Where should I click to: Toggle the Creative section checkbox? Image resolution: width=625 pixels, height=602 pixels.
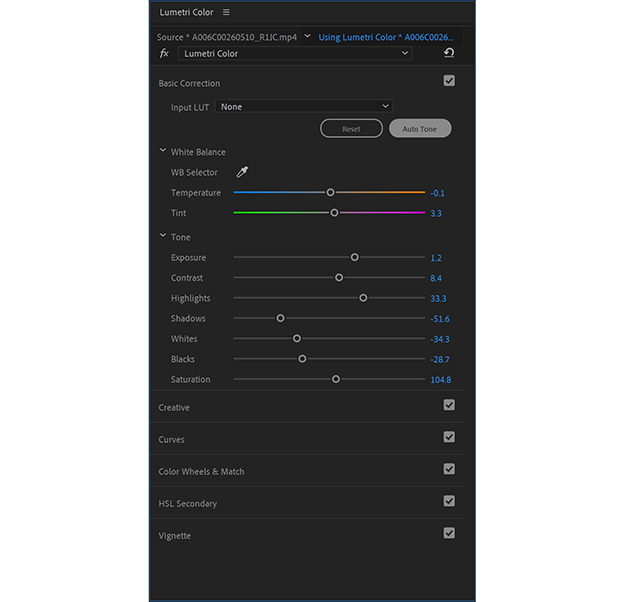449,405
